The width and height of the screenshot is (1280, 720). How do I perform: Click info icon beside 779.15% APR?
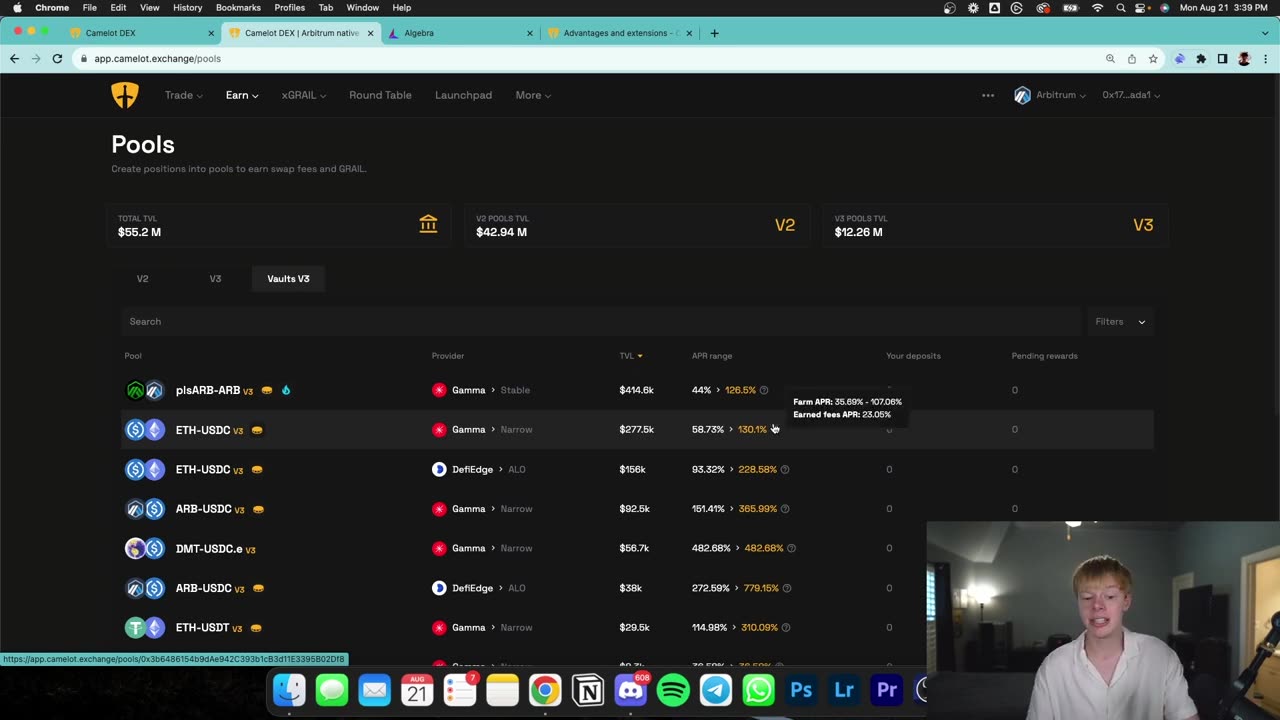click(x=787, y=588)
